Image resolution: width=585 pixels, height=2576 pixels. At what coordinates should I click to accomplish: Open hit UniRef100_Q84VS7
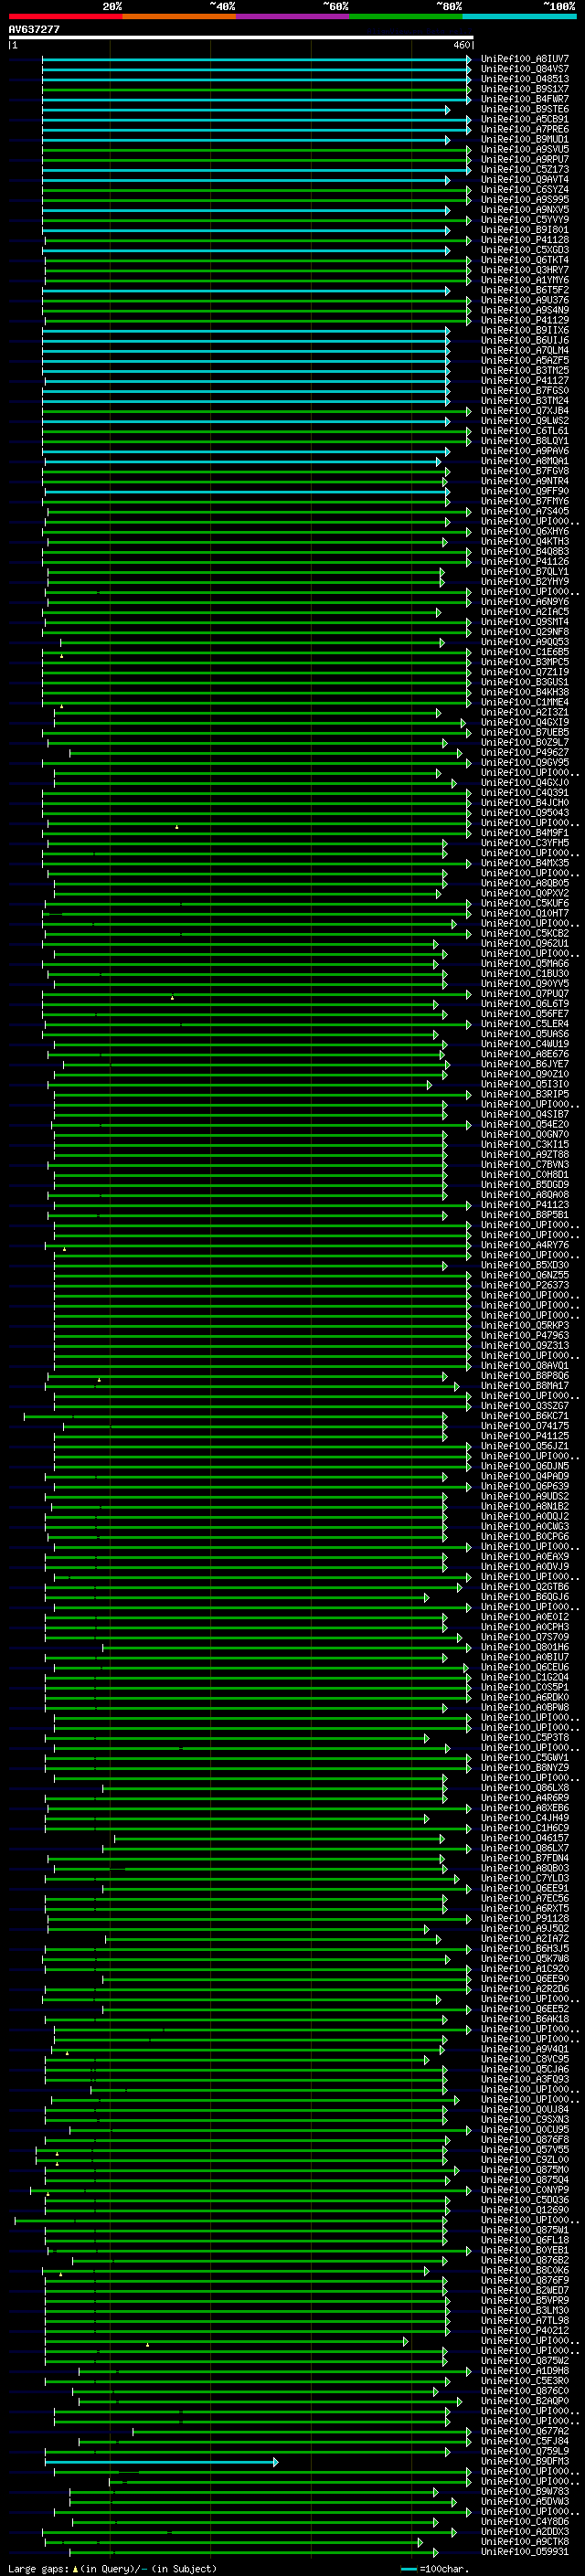pos(524,69)
